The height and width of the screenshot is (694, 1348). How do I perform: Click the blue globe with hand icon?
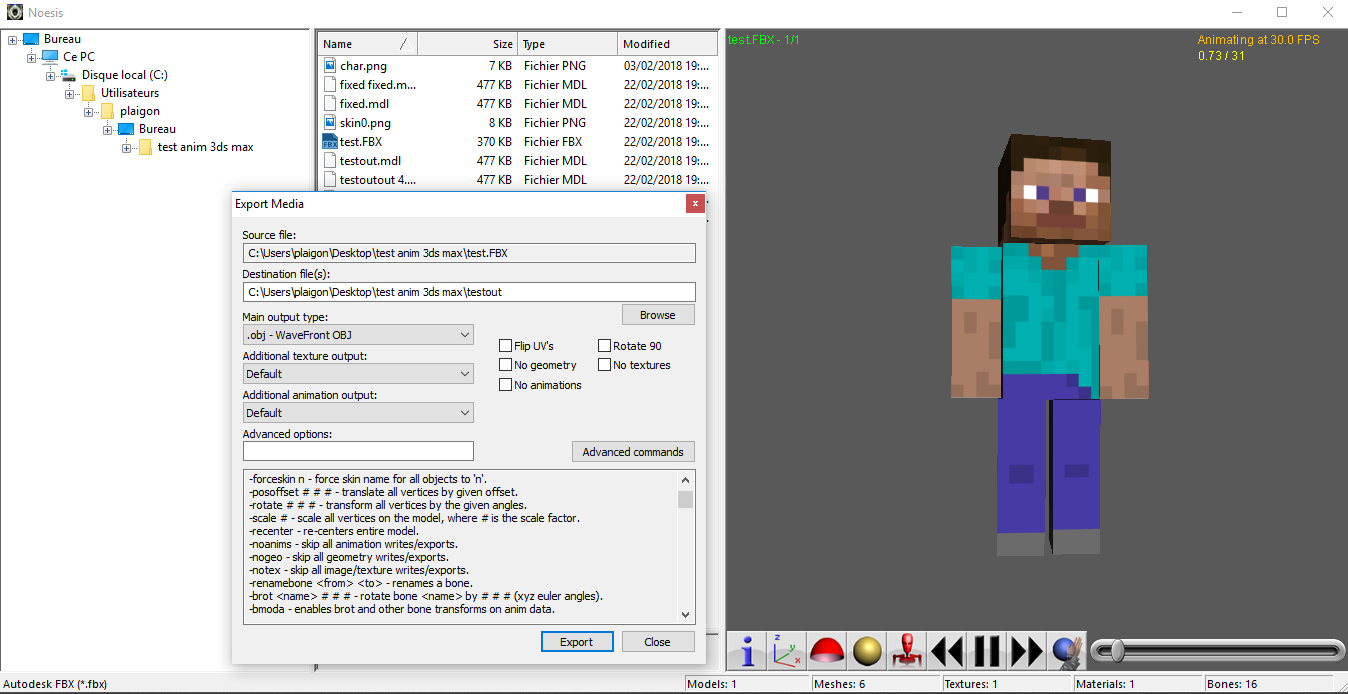(x=1066, y=651)
